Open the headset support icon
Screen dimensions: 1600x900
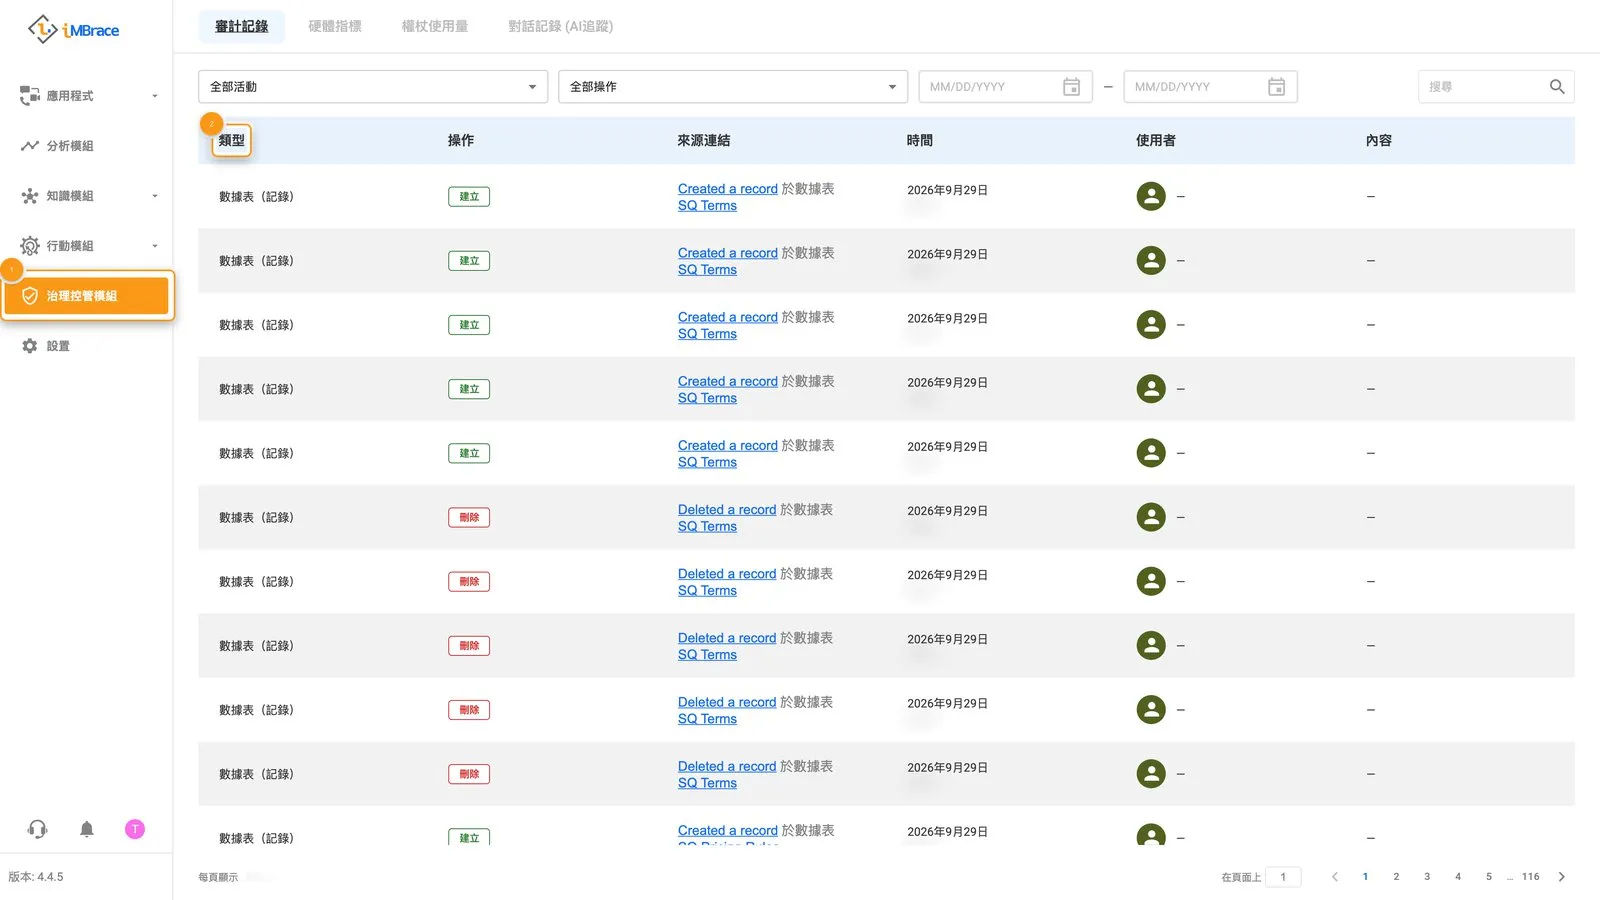(x=37, y=829)
